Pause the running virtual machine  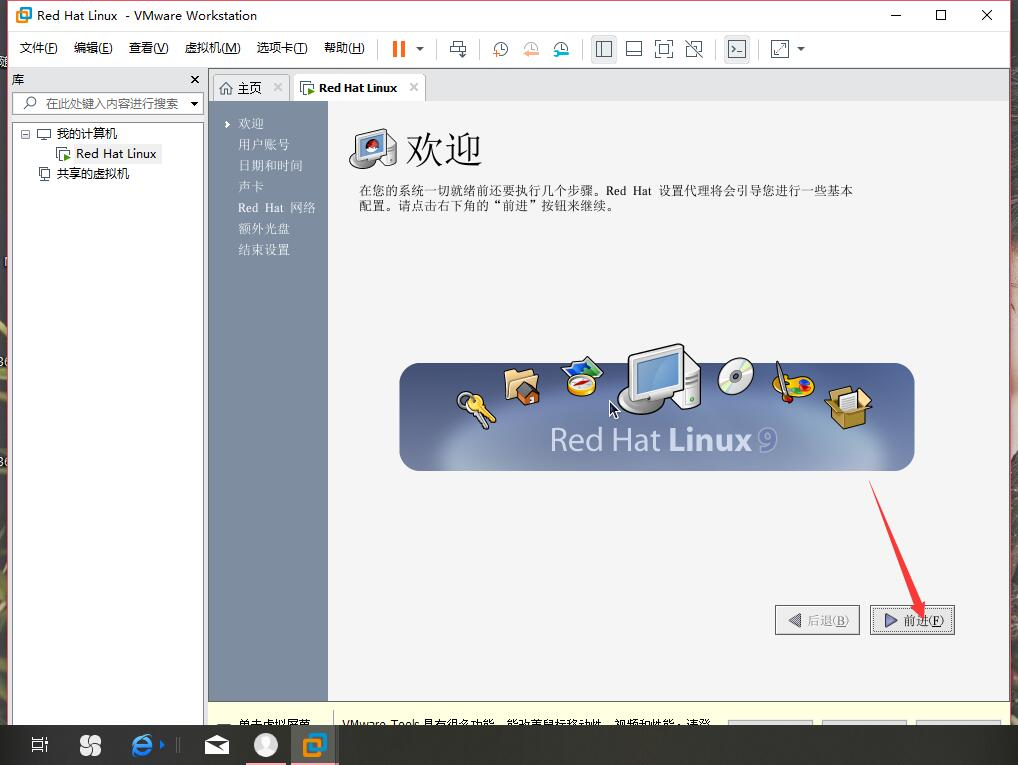click(x=399, y=49)
